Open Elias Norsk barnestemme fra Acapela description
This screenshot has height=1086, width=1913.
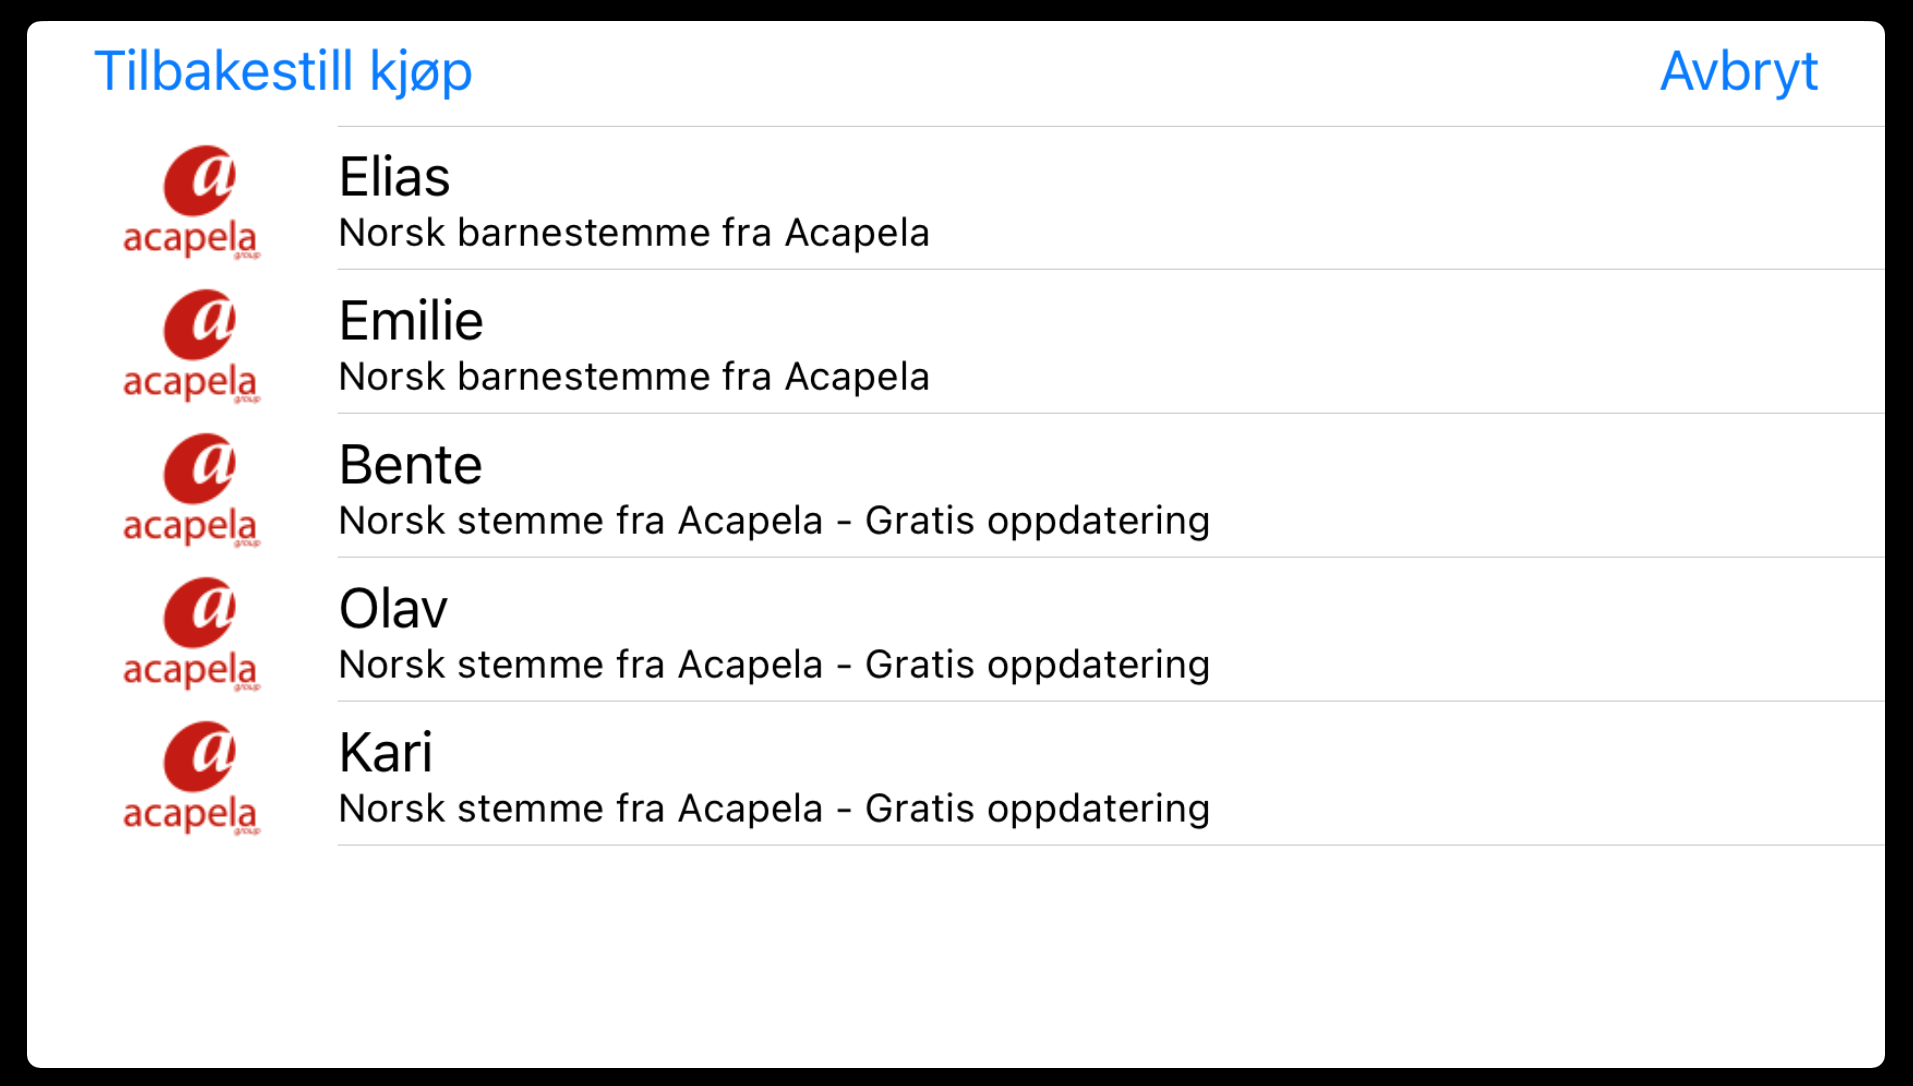coord(634,233)
